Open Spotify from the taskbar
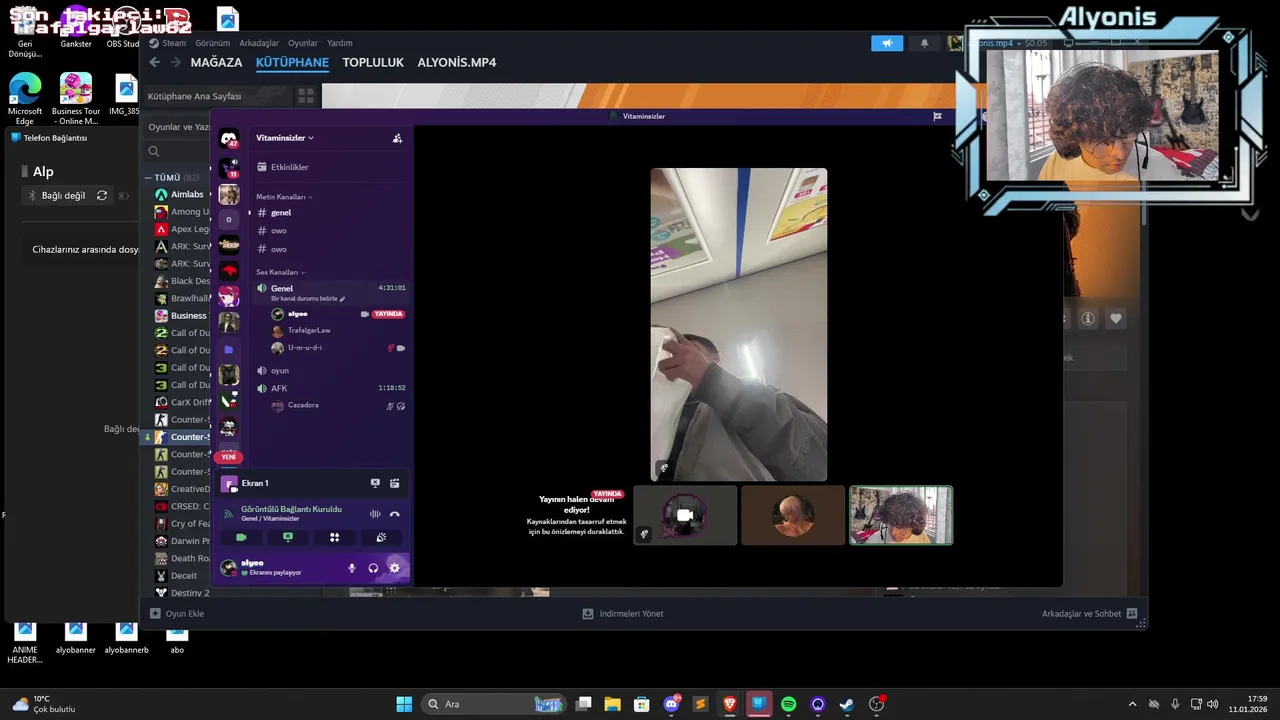Viewport: 1280px width, 720px height. pos(788,704)
